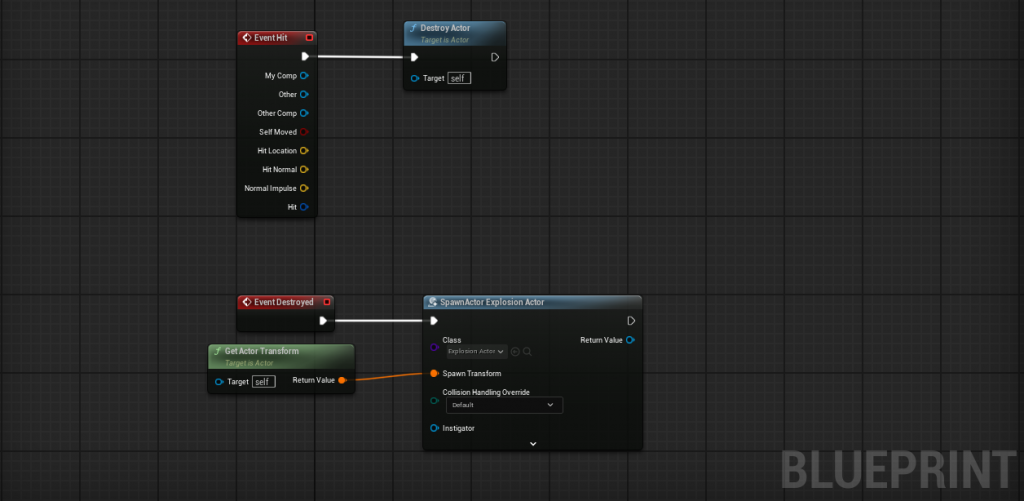The image size is (1024, 501).
Task: Click the Hit Location vector pin
Action: point(304,151)
